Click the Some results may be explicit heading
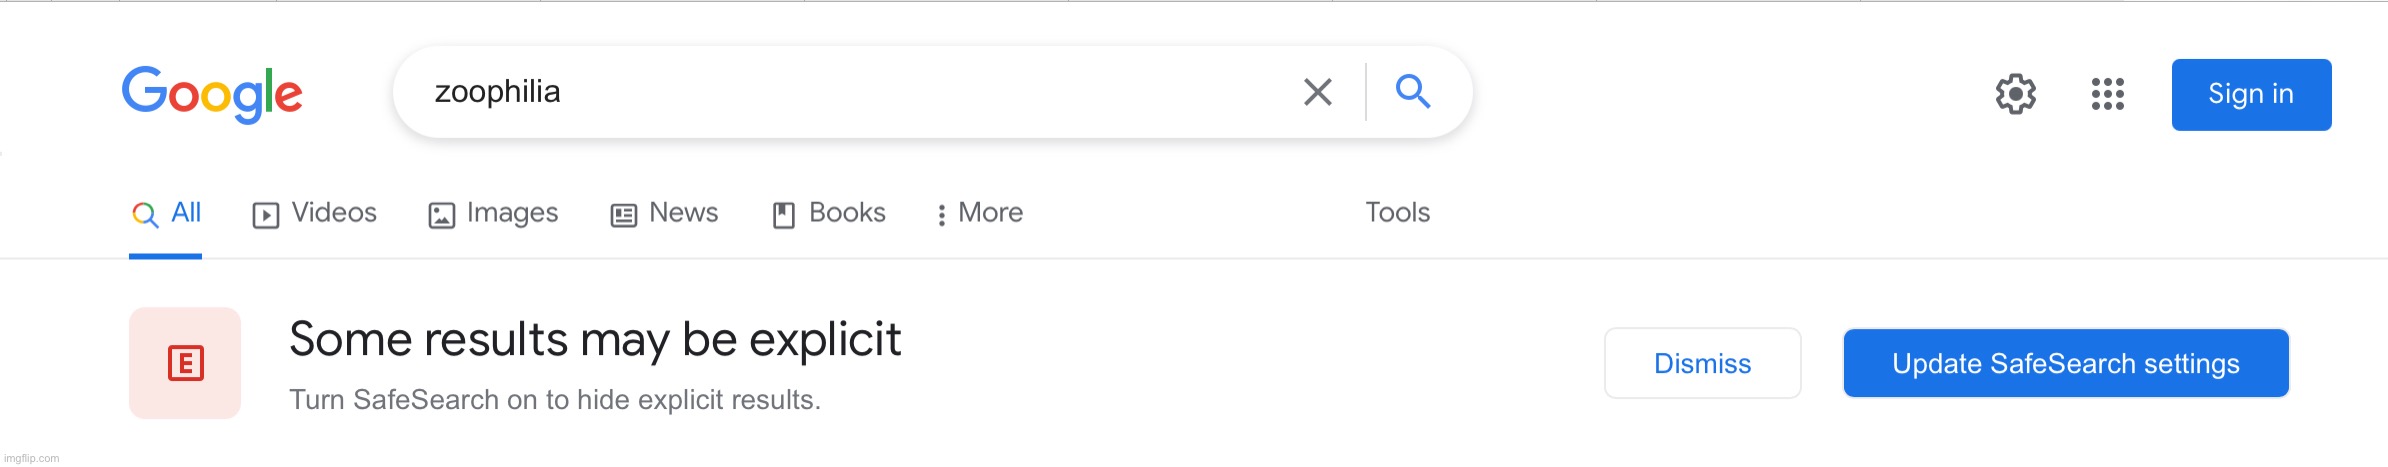Image resolution: width=2388 pixels, height=467 pixels. [x=595, y=339]
